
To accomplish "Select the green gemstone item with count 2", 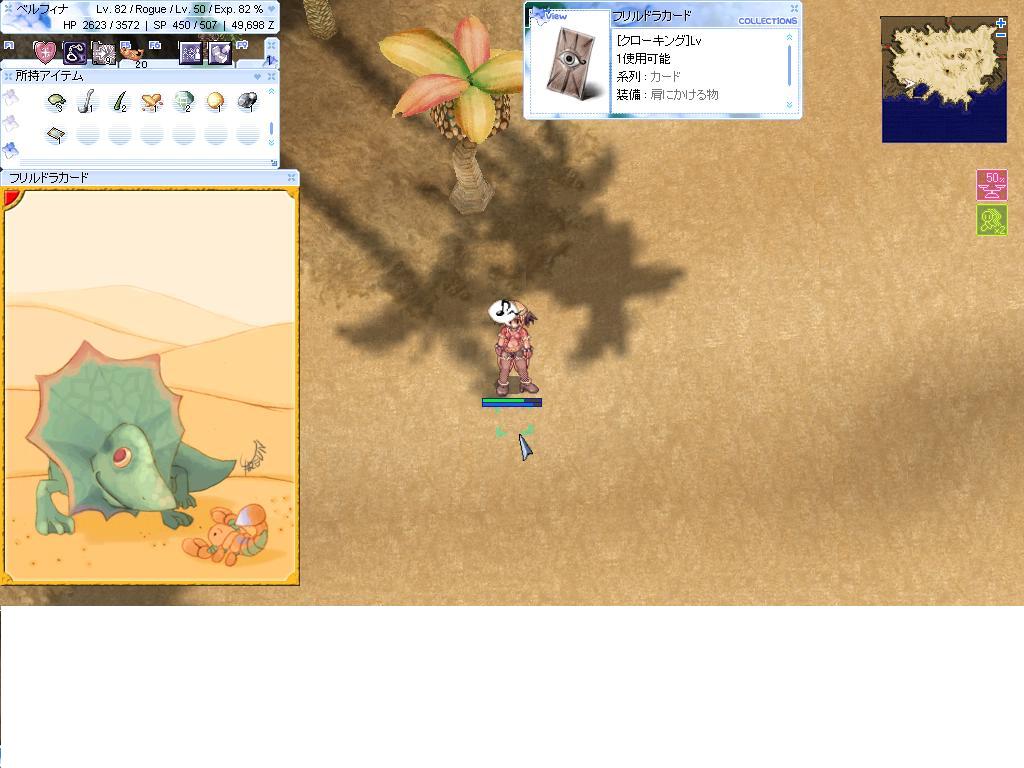I will (184, 103).
